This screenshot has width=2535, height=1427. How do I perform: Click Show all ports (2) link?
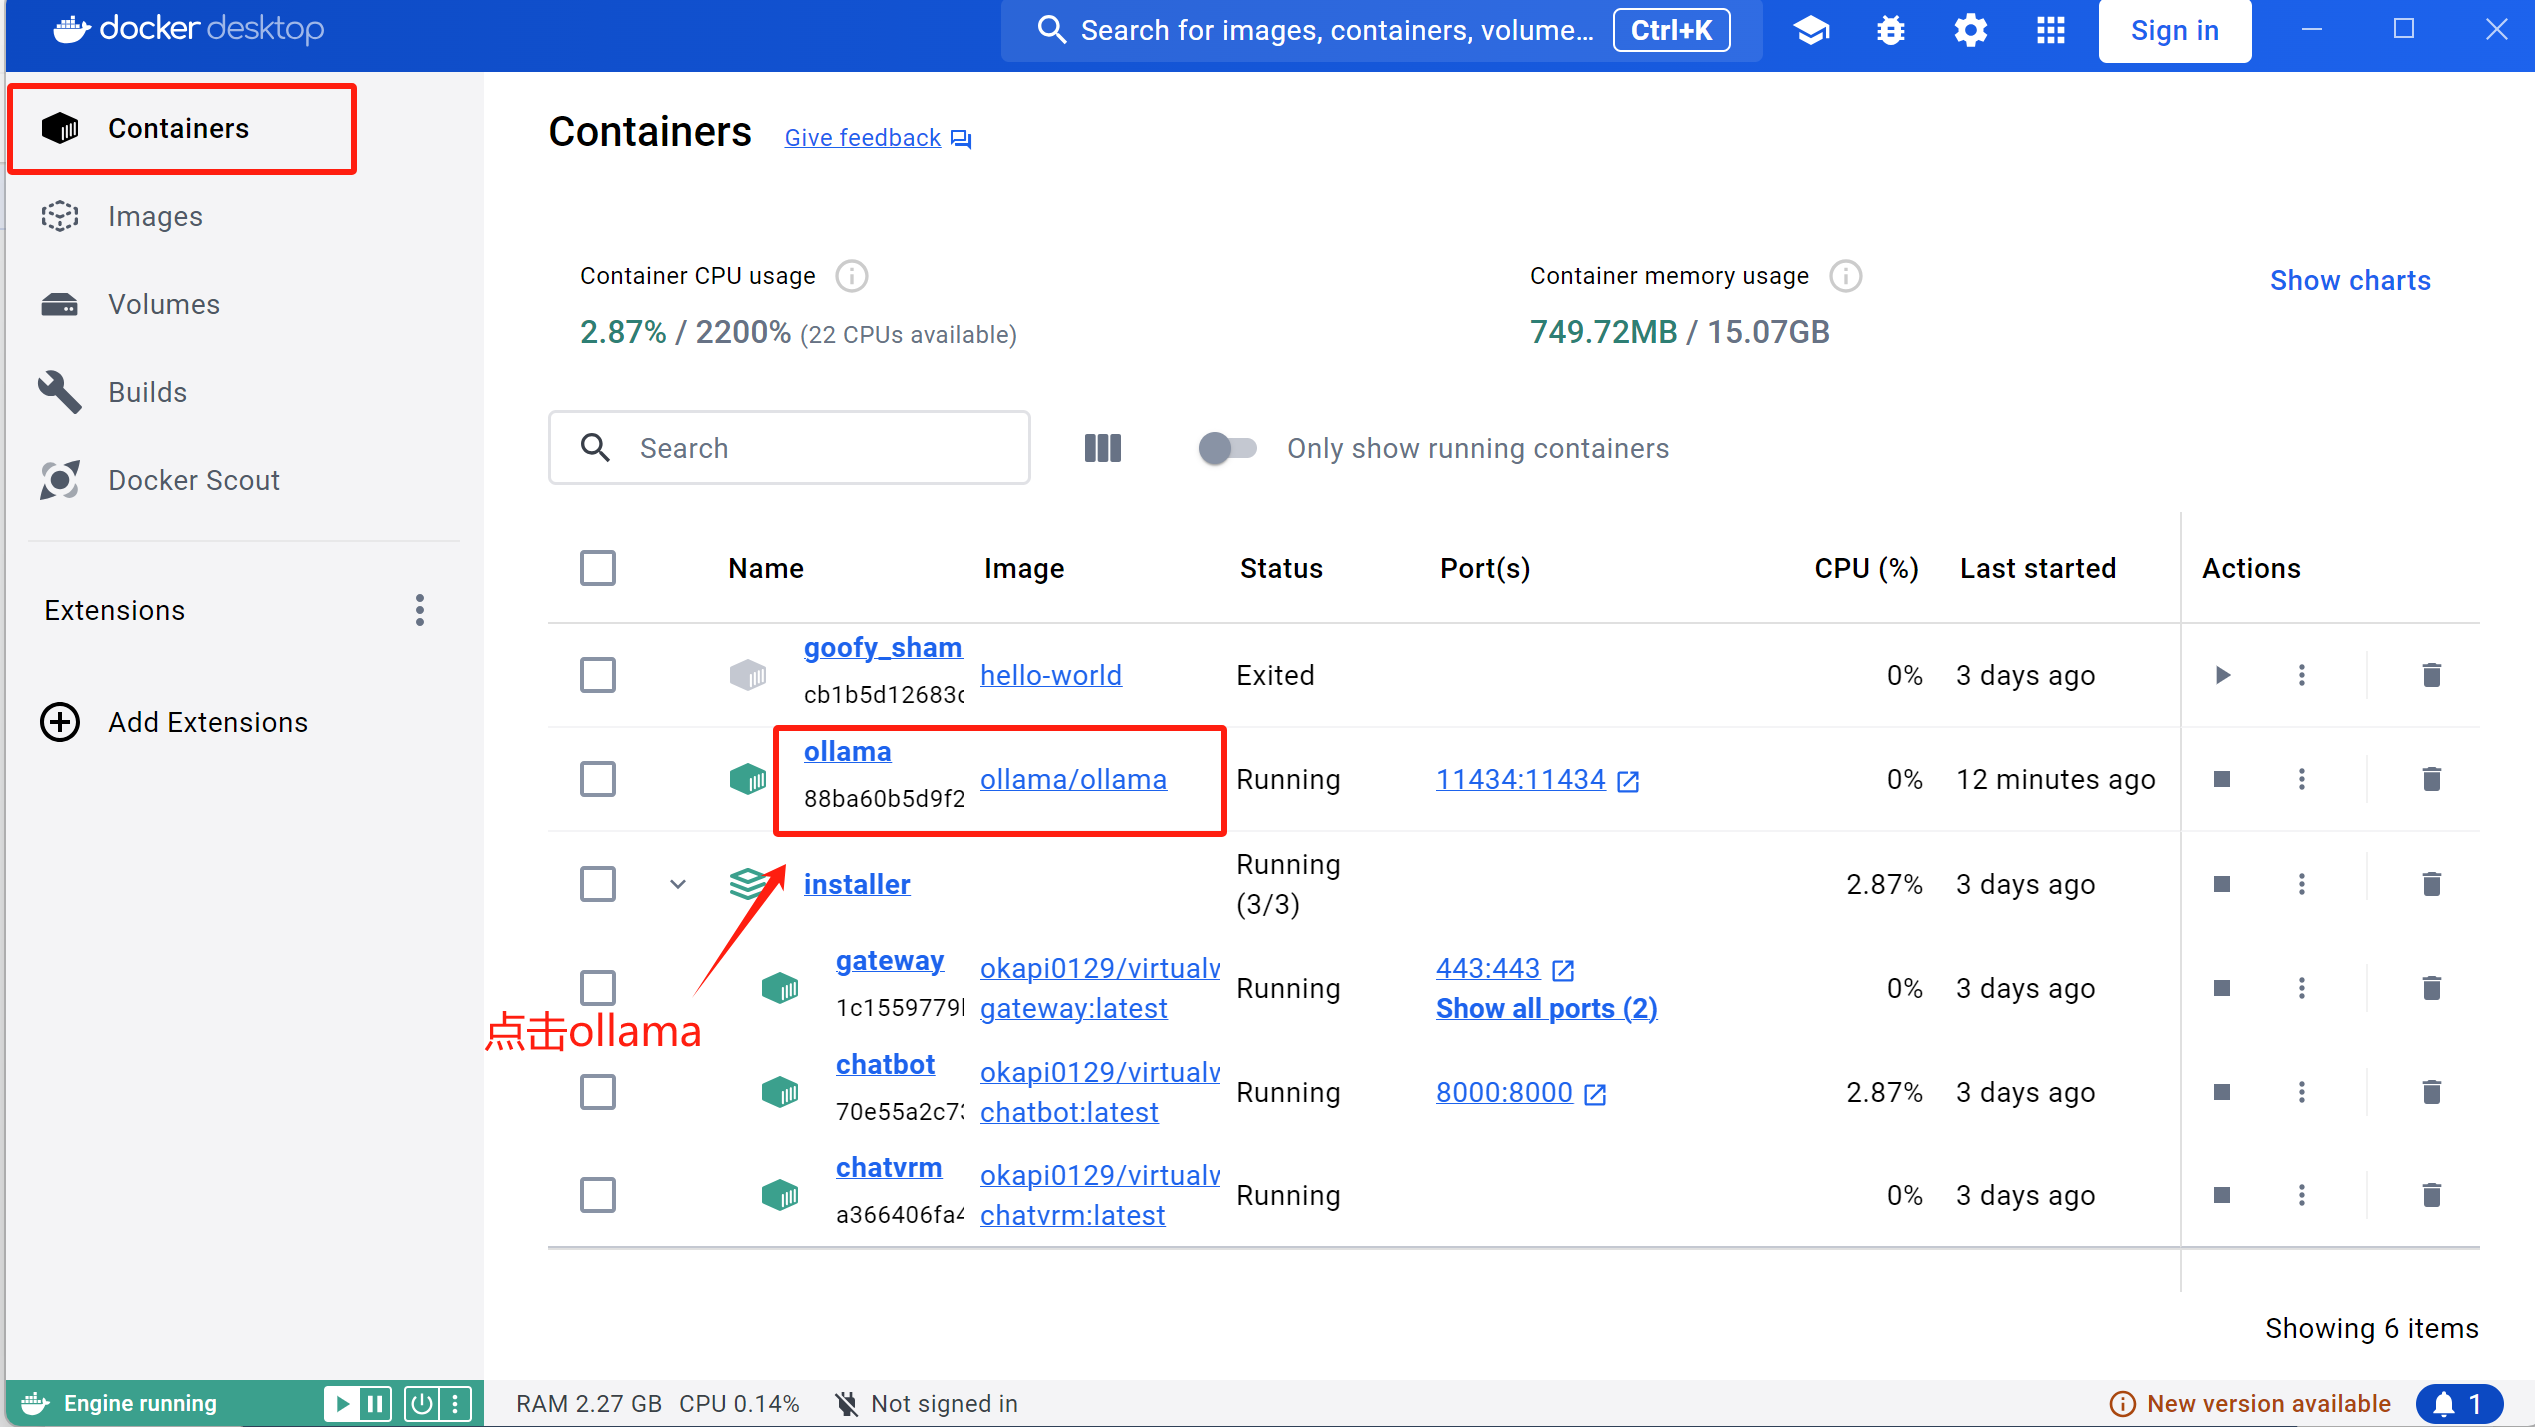click(x=1547, y=1008)
